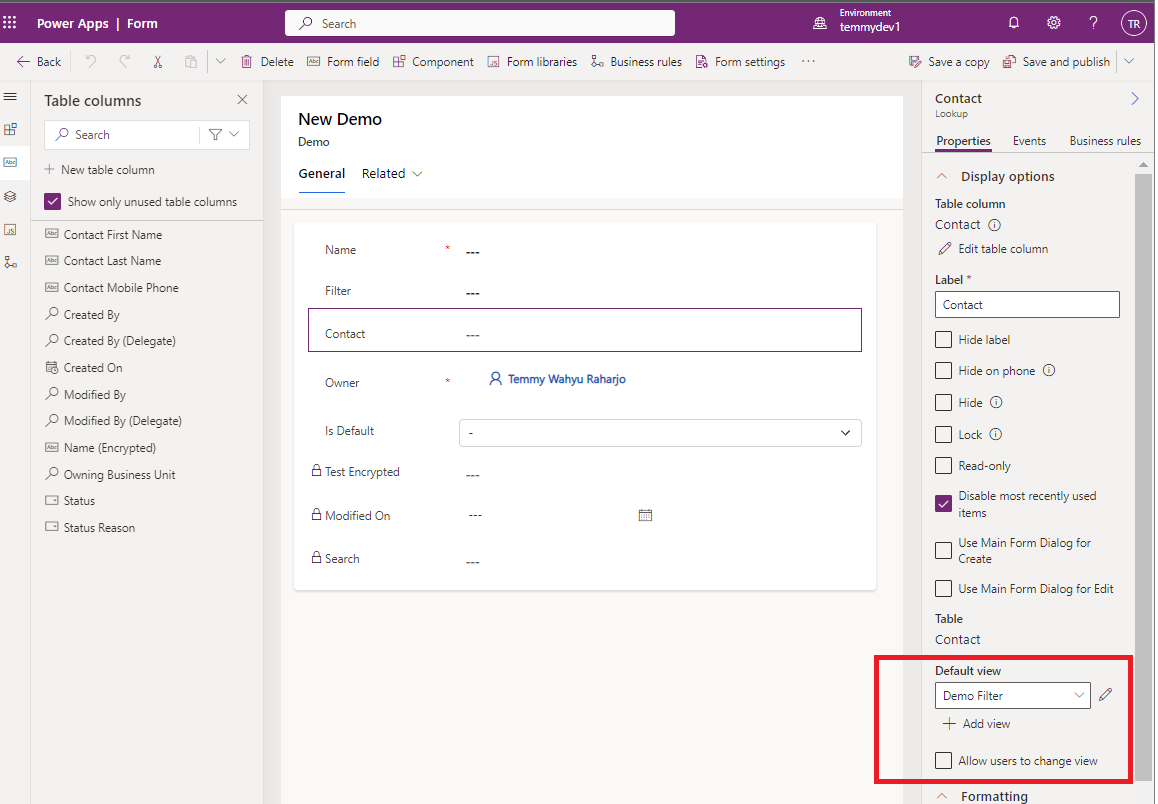This screenshot has height=804, width=1158.
Task: Click the top Search box
Action: click(x=480, y=23)
